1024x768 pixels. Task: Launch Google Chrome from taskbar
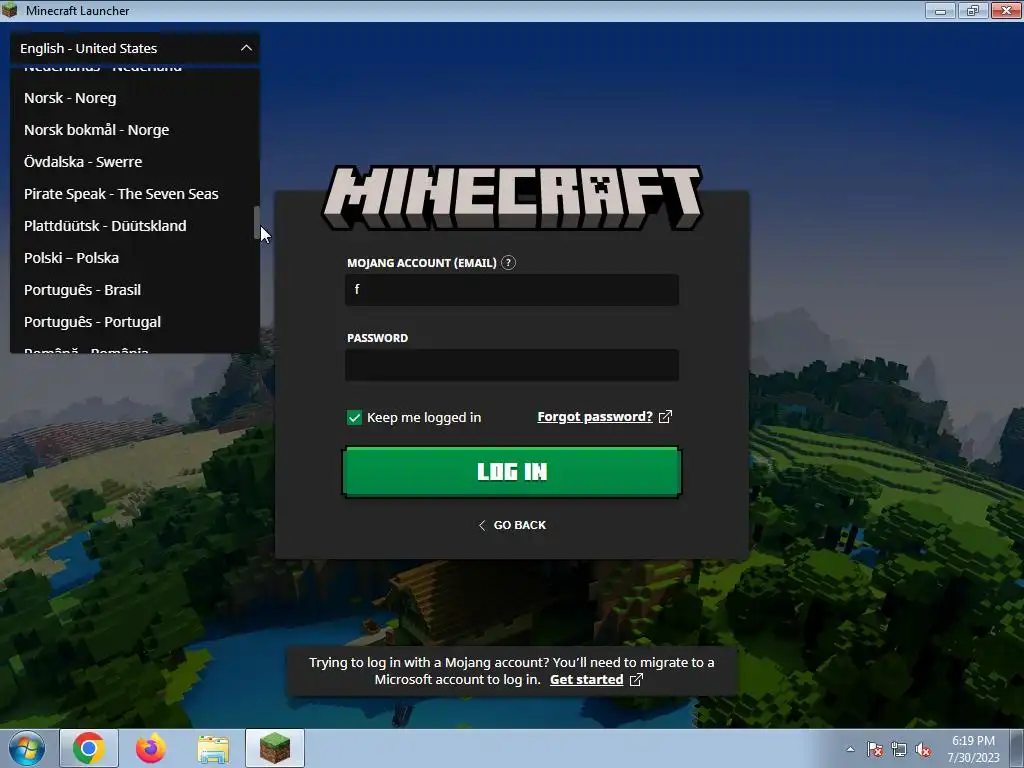[89, 748]
